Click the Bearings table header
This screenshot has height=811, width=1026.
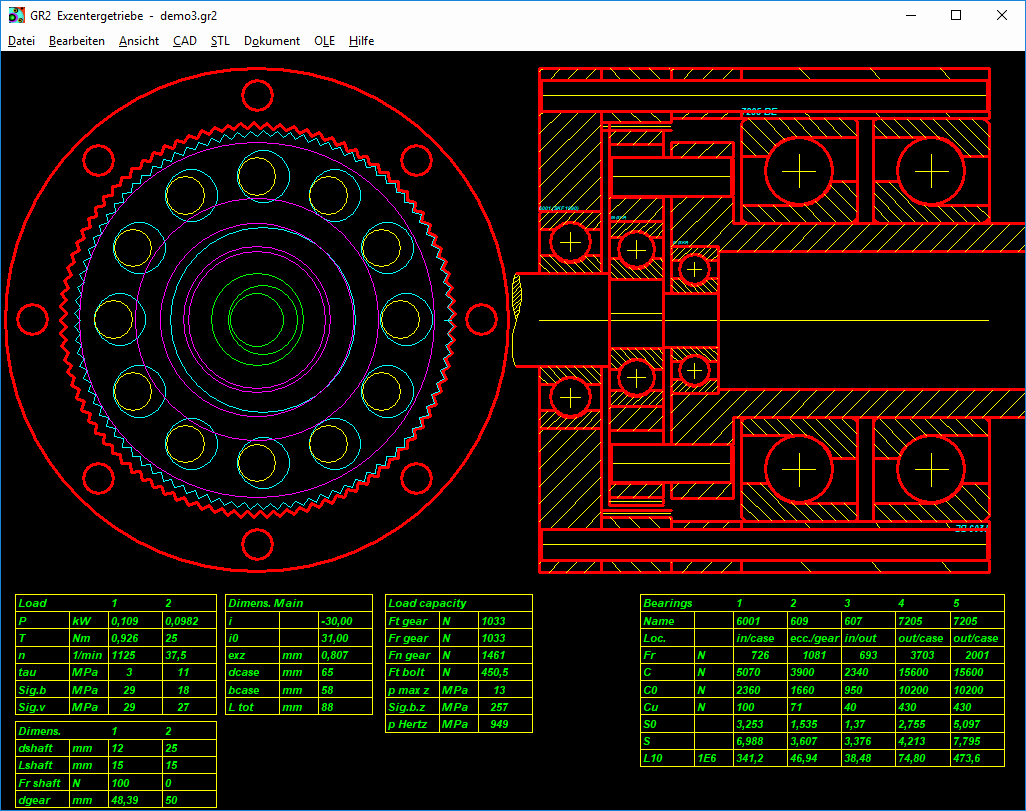tap(667, 603)
